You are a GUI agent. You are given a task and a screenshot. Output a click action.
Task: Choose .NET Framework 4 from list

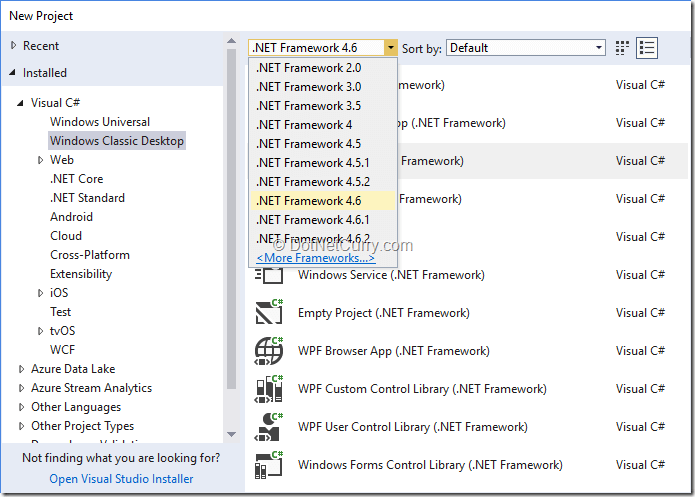coord(323,125)
